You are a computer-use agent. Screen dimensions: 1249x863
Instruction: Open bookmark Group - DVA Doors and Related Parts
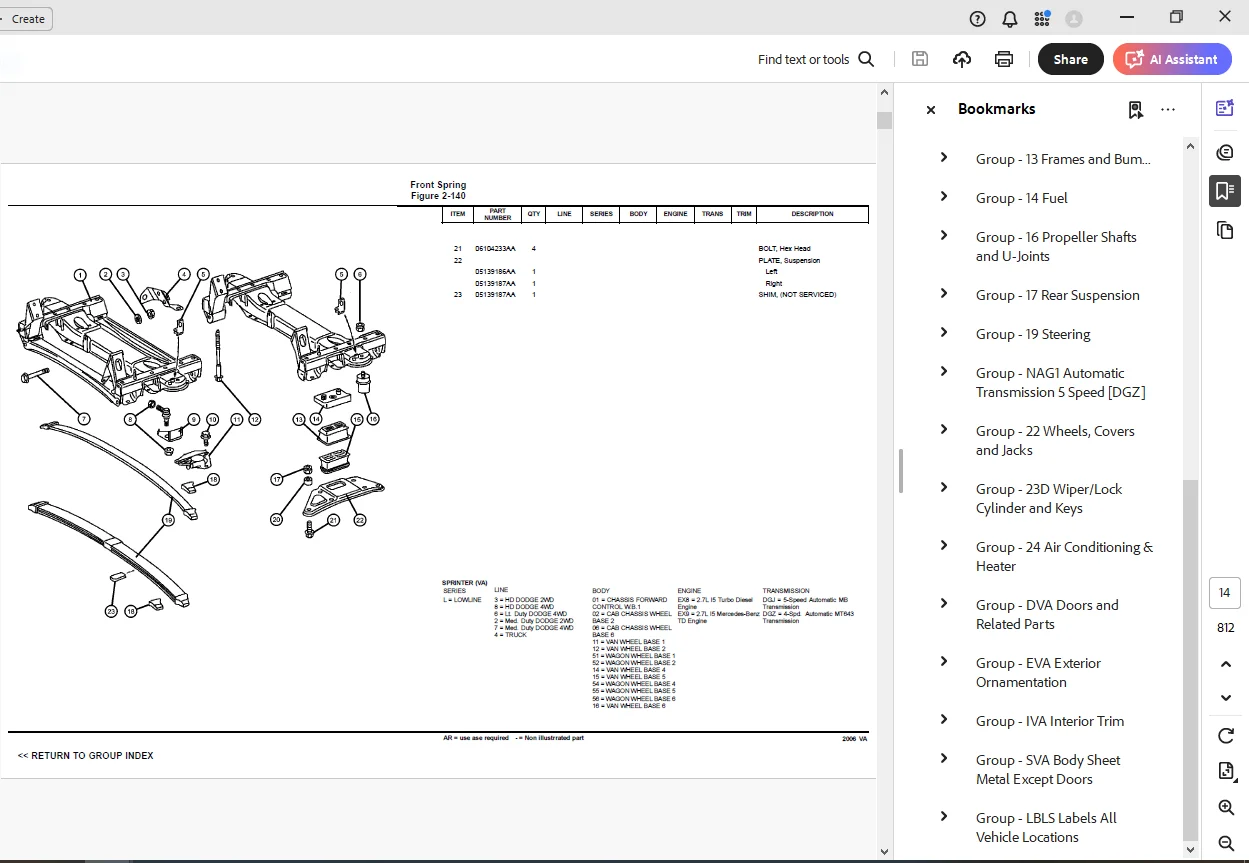tap(1047, 615)
